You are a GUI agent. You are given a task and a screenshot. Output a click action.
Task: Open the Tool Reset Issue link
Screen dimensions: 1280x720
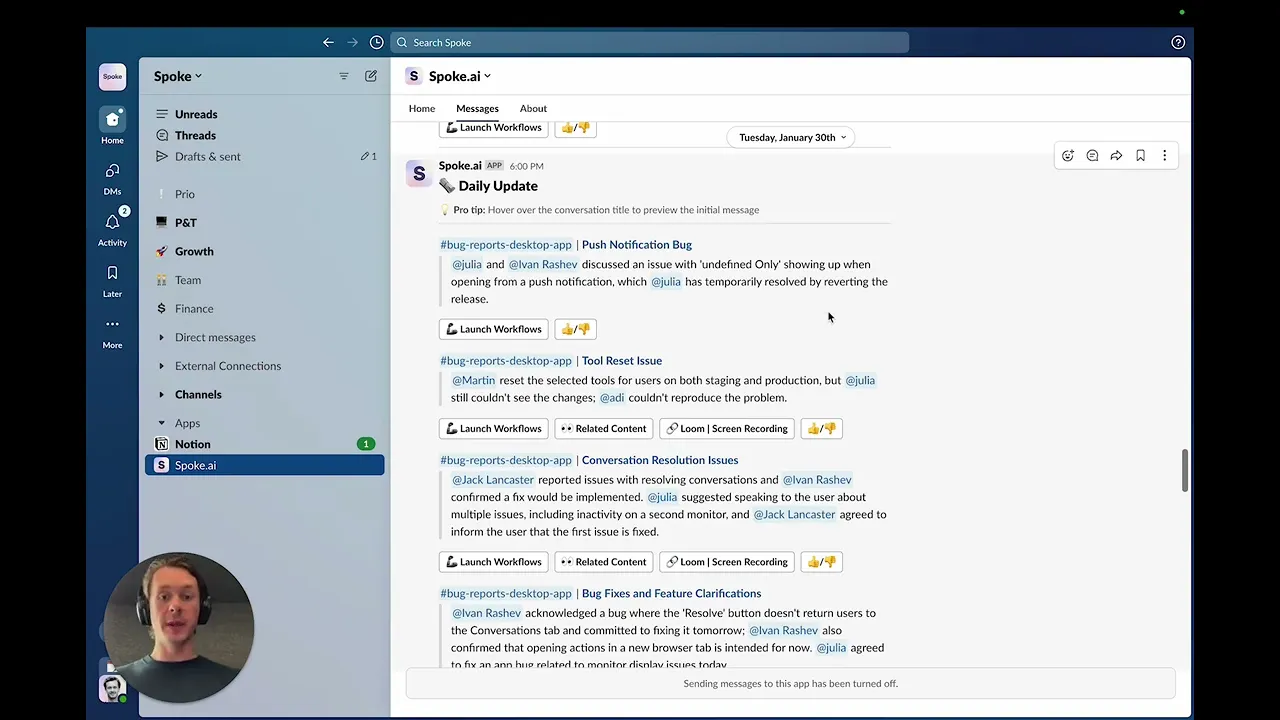click(x=622, y=360)
